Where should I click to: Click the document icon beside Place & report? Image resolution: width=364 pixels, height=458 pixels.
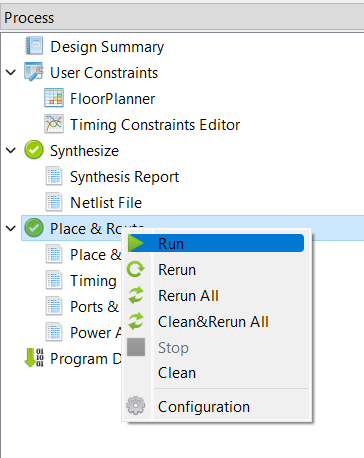(x=54, y=254)
